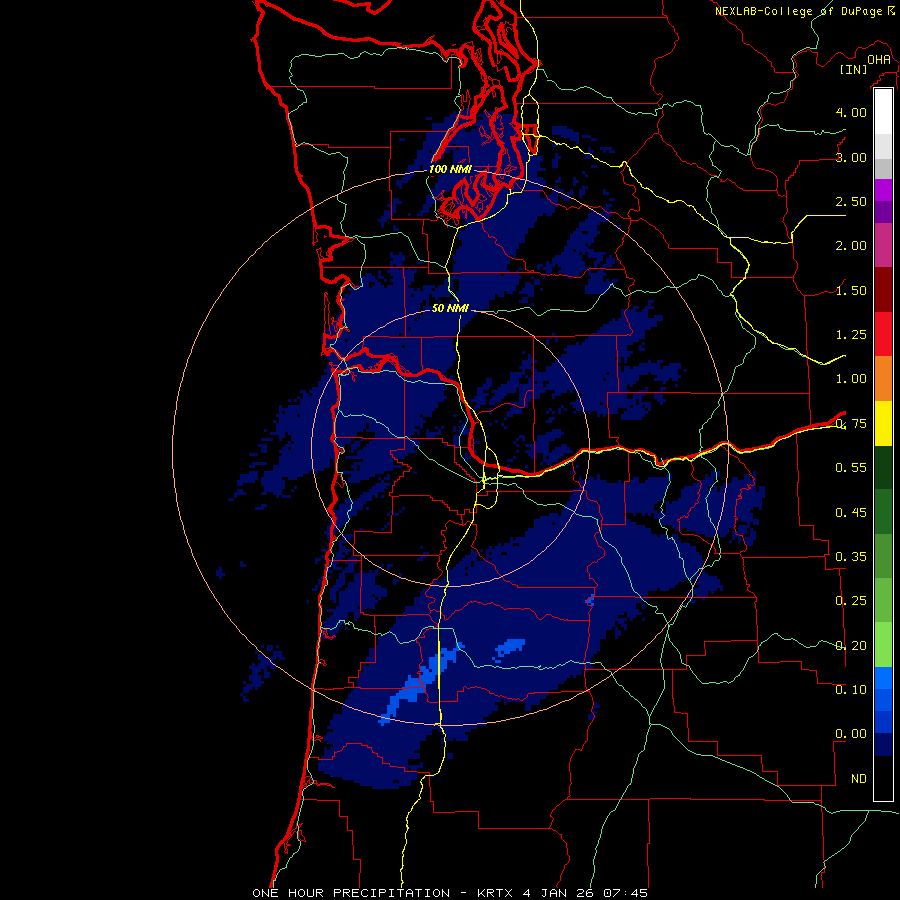The width and height of the screenshot is (900, 900).
Task: Click the 0.45 legend value
Action: (x=851, y=513)
